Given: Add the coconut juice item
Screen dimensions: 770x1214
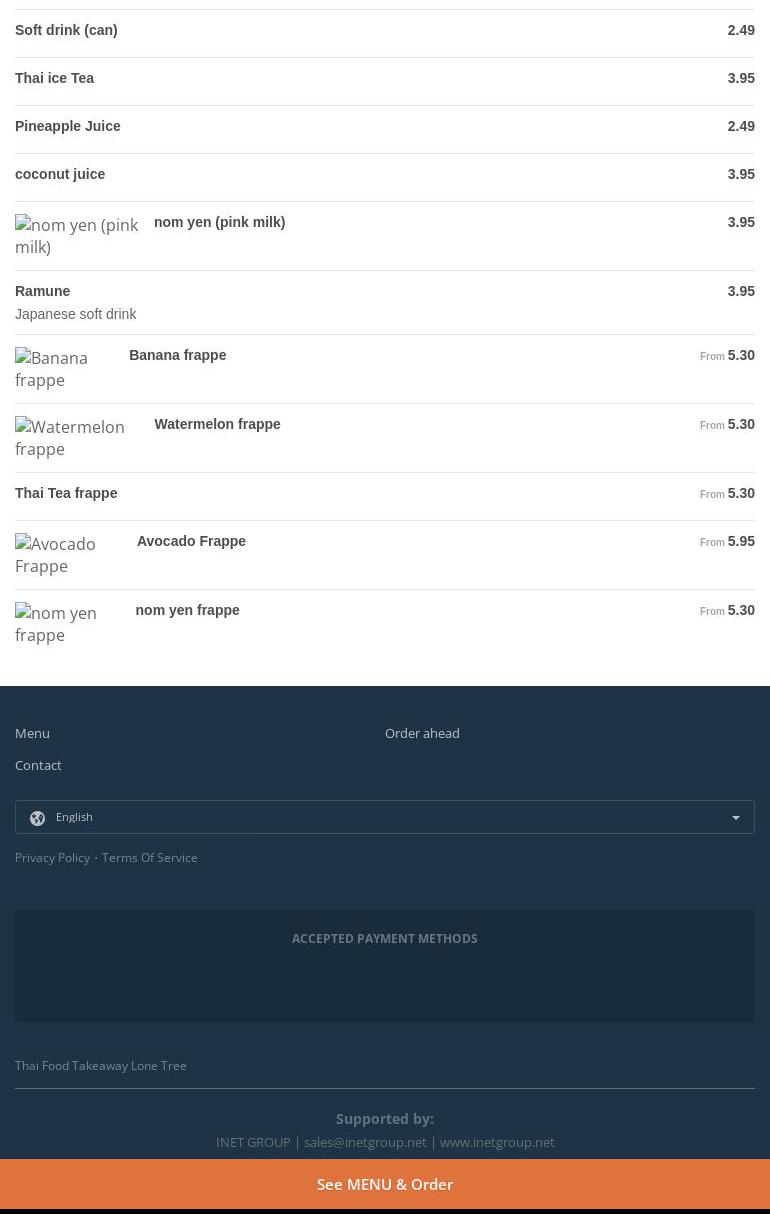Looking at the screenshot, I should click(60, 174).
